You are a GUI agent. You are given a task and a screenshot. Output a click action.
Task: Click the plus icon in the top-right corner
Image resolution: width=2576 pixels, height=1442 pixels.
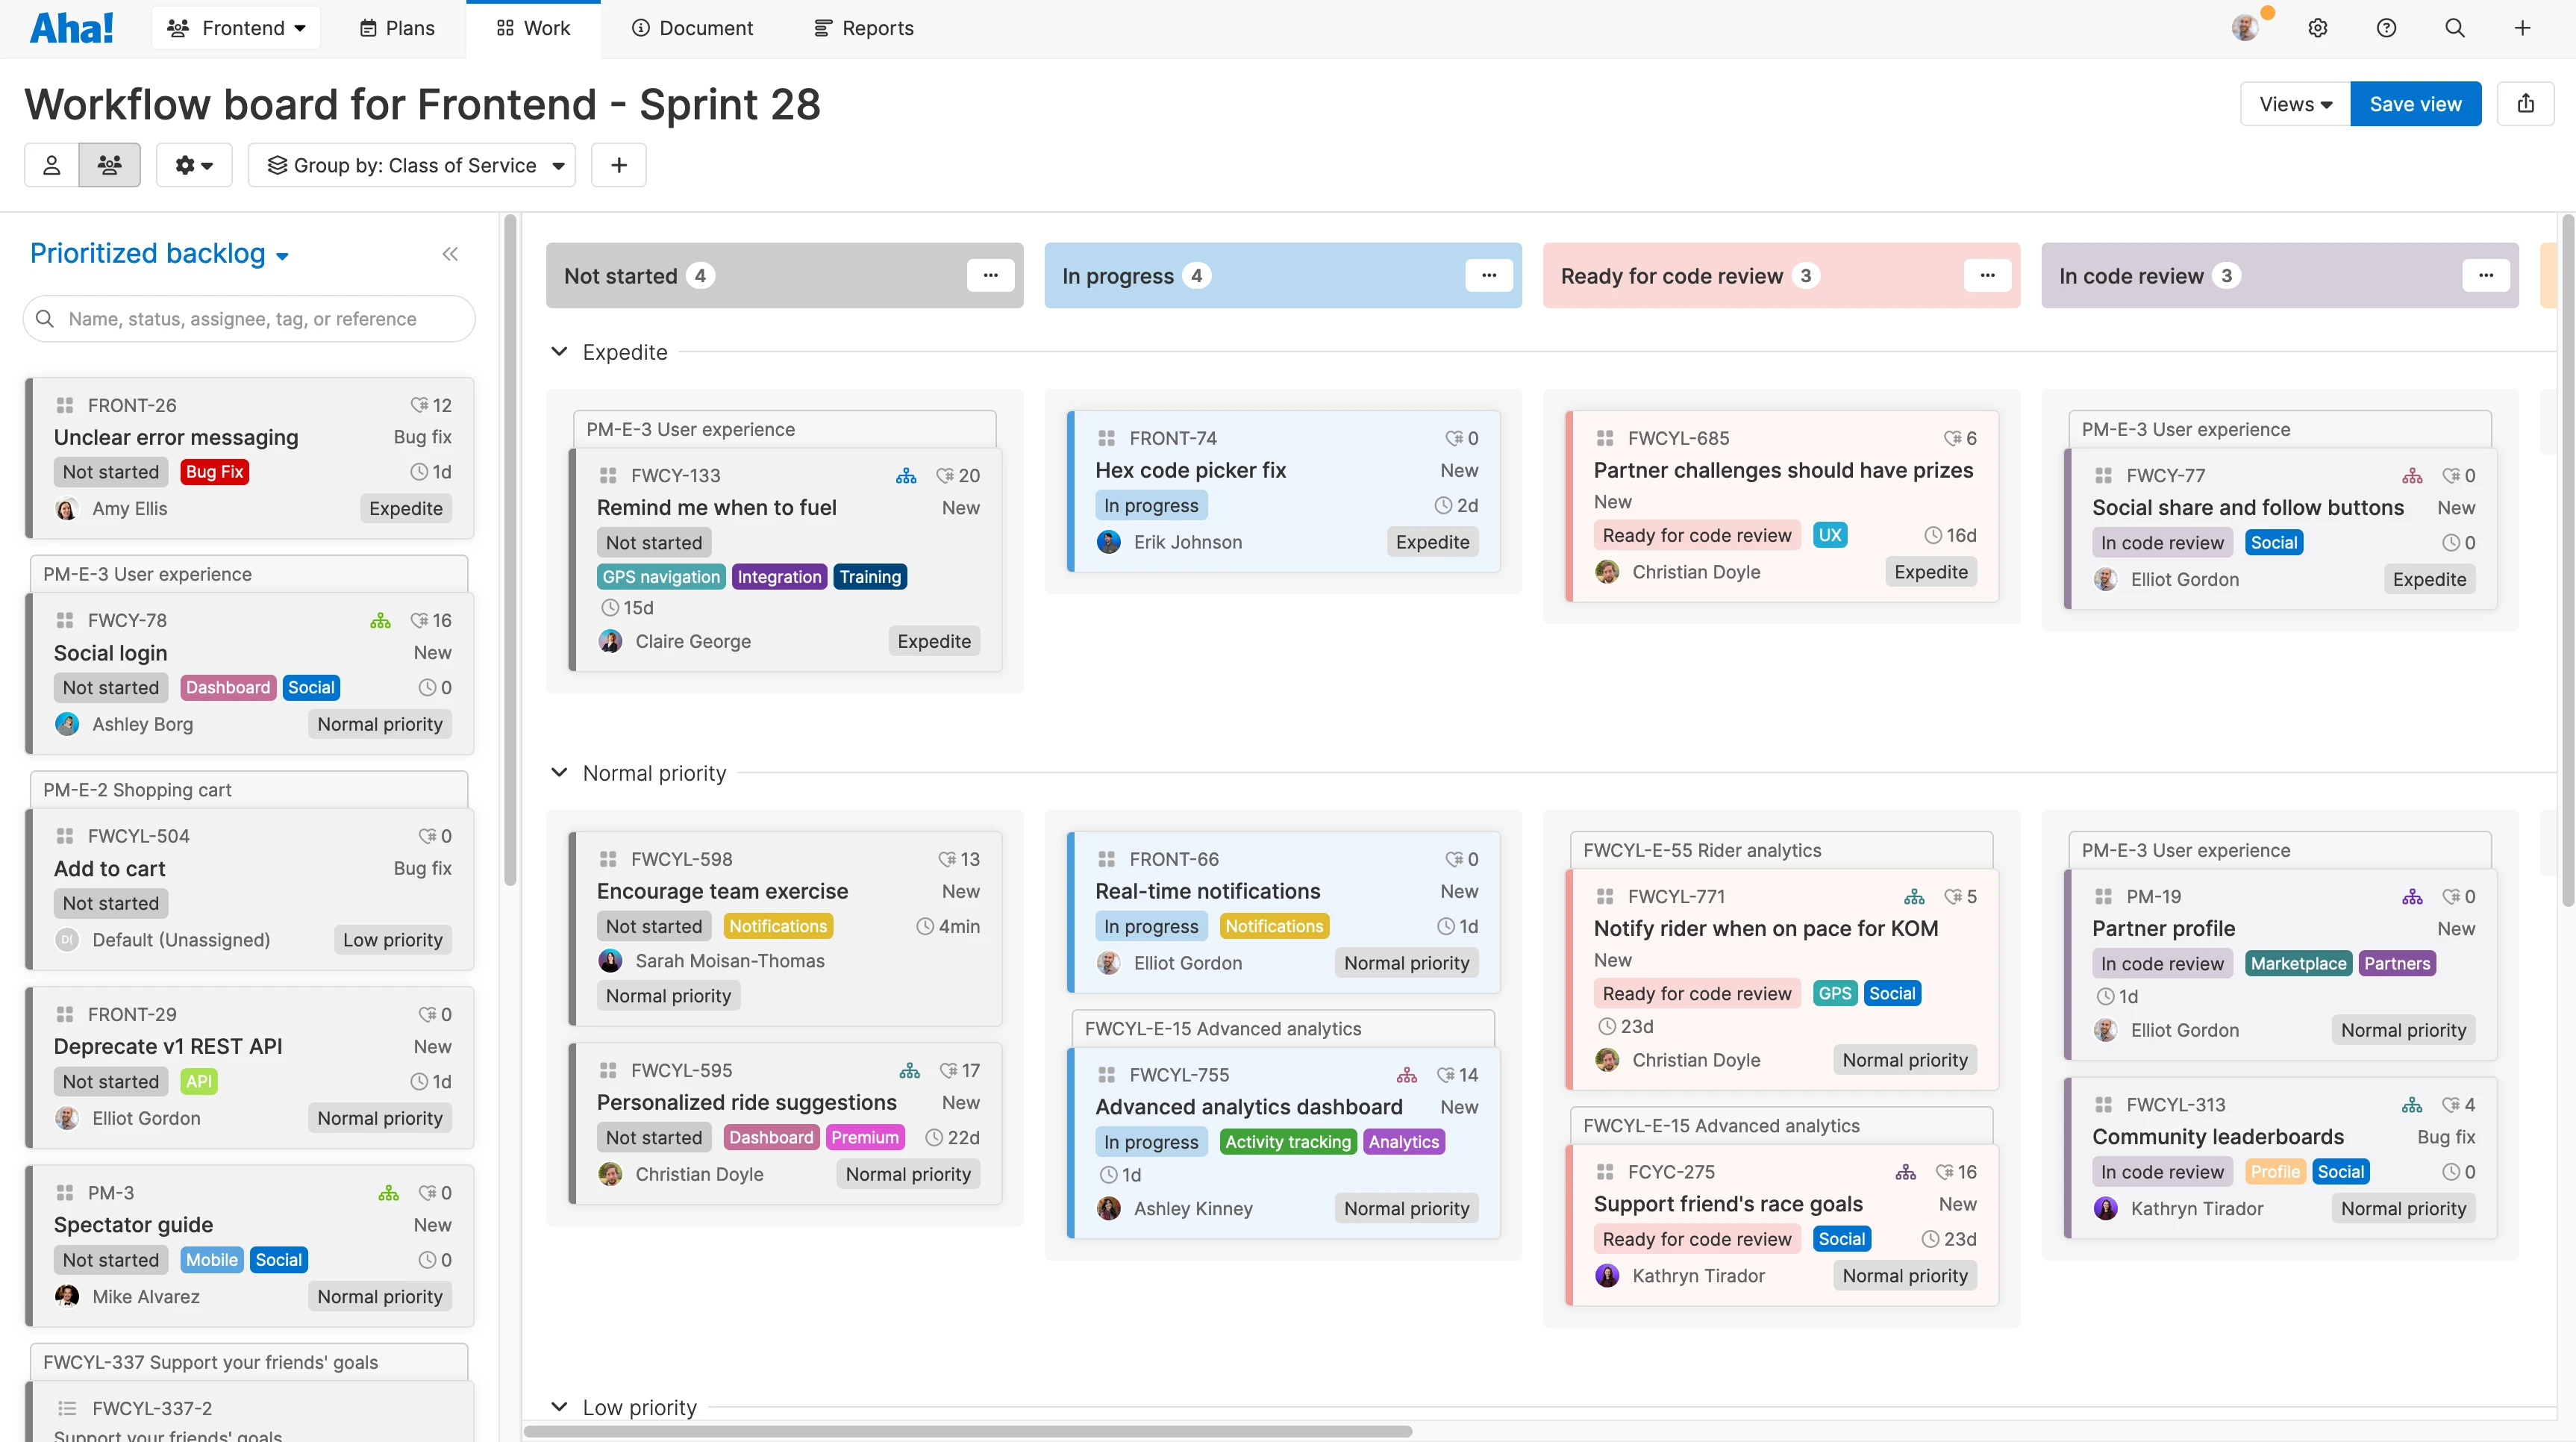(x=2524, y=27)
